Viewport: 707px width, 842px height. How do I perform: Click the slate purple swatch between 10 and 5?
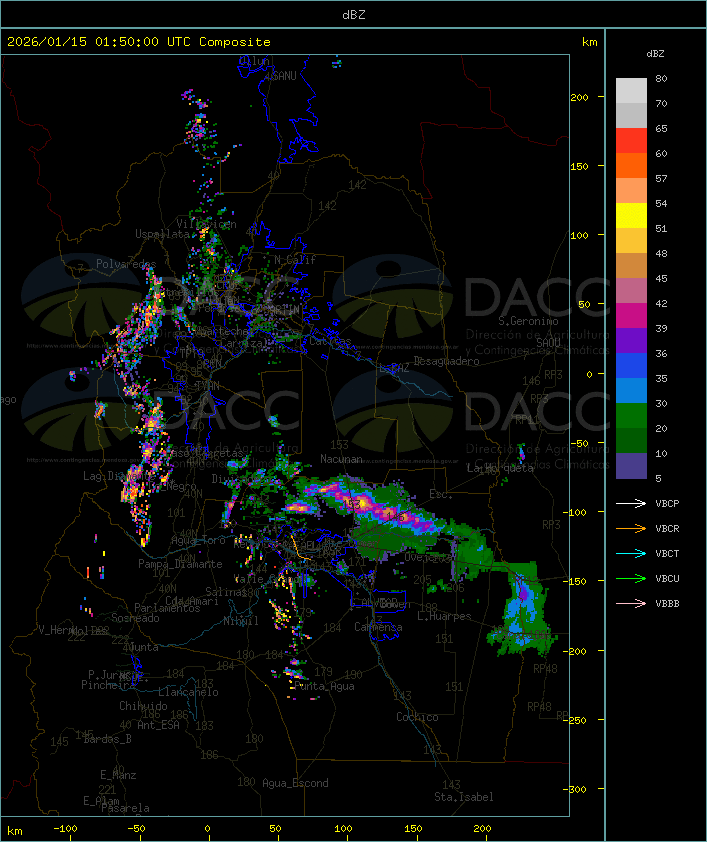tap(631, 466)
